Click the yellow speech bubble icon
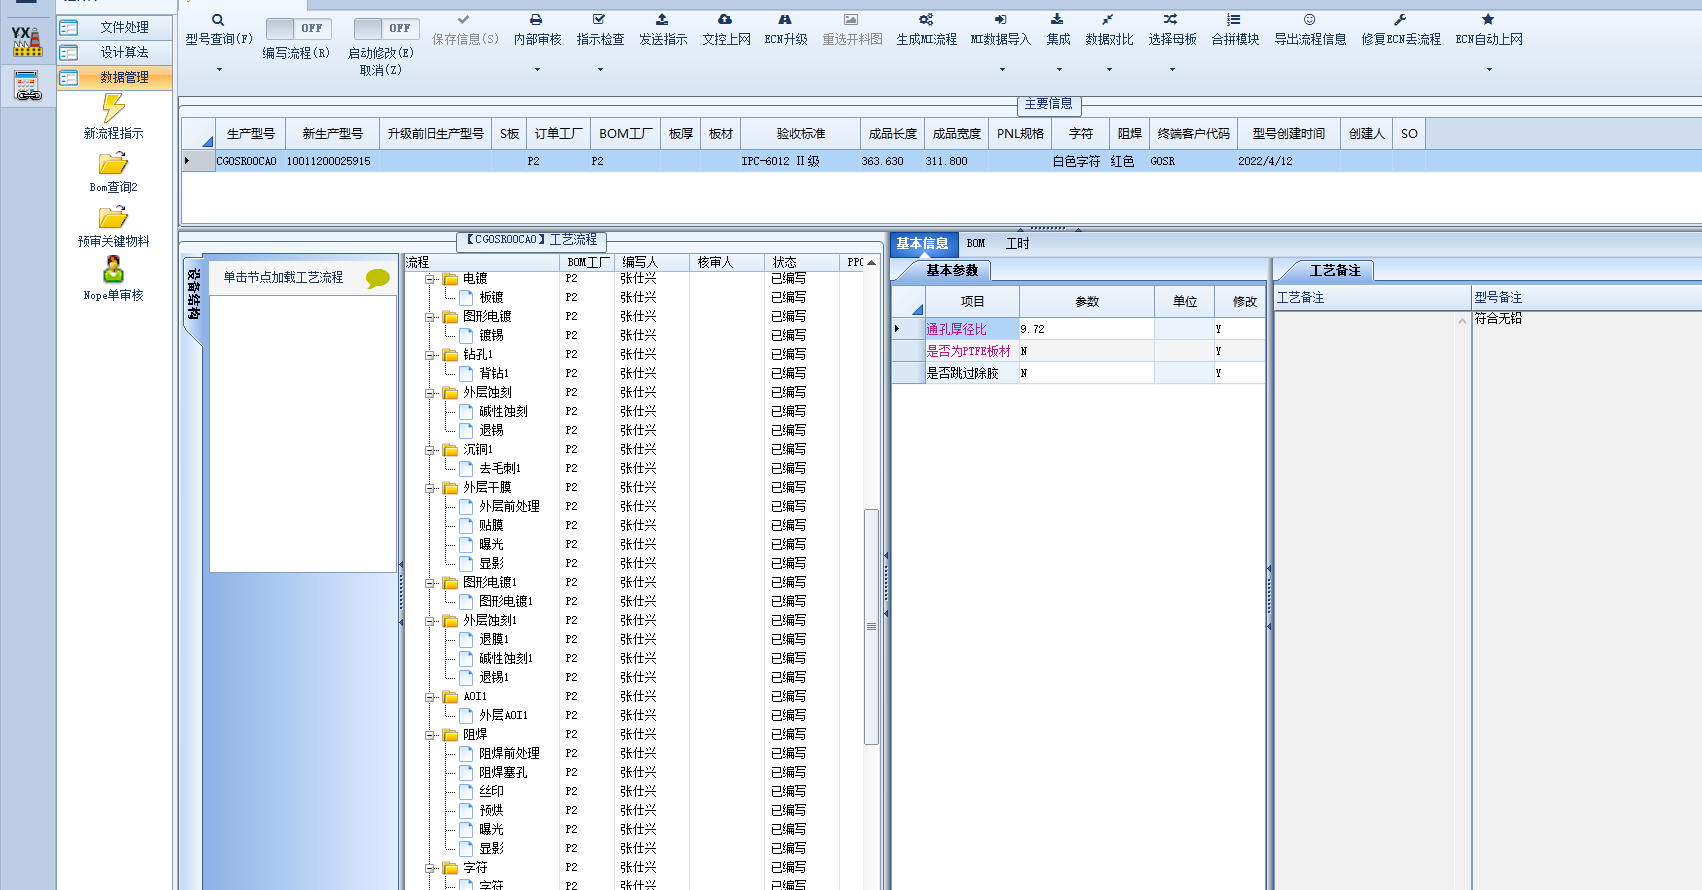Screen dimensions: 1702x890 (378, 279)
